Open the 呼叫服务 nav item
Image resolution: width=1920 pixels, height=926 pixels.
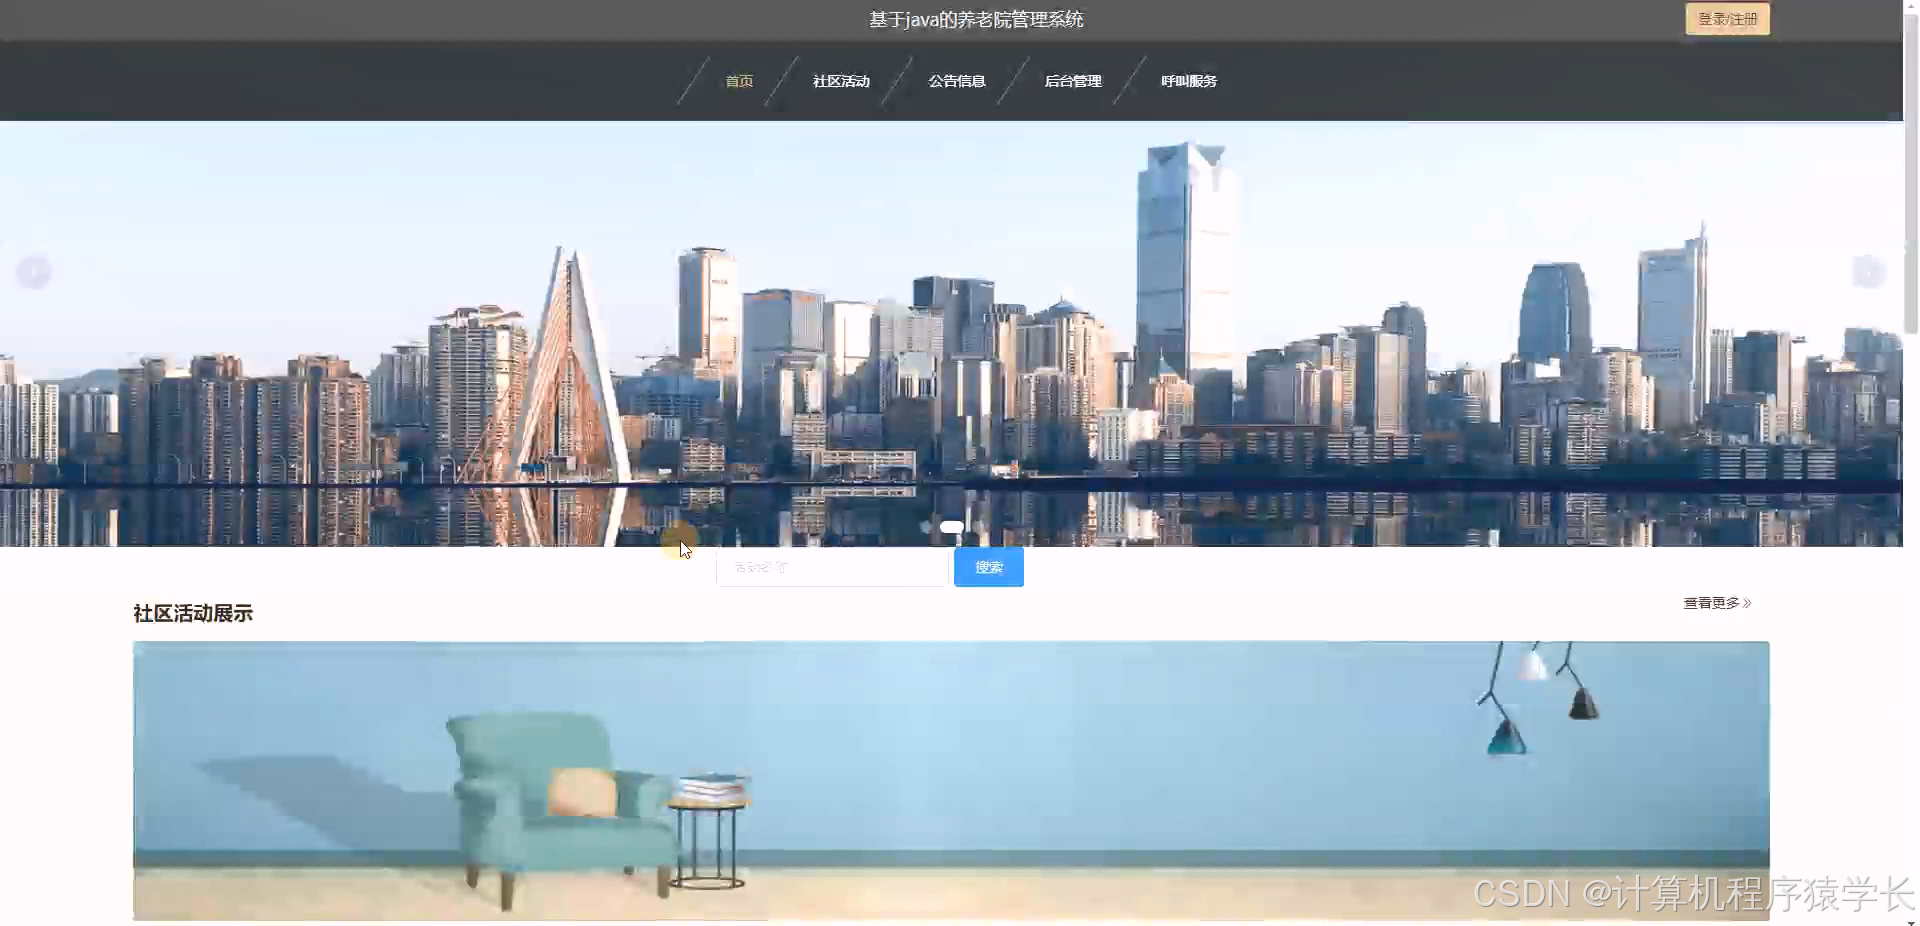pos(1189,81)
